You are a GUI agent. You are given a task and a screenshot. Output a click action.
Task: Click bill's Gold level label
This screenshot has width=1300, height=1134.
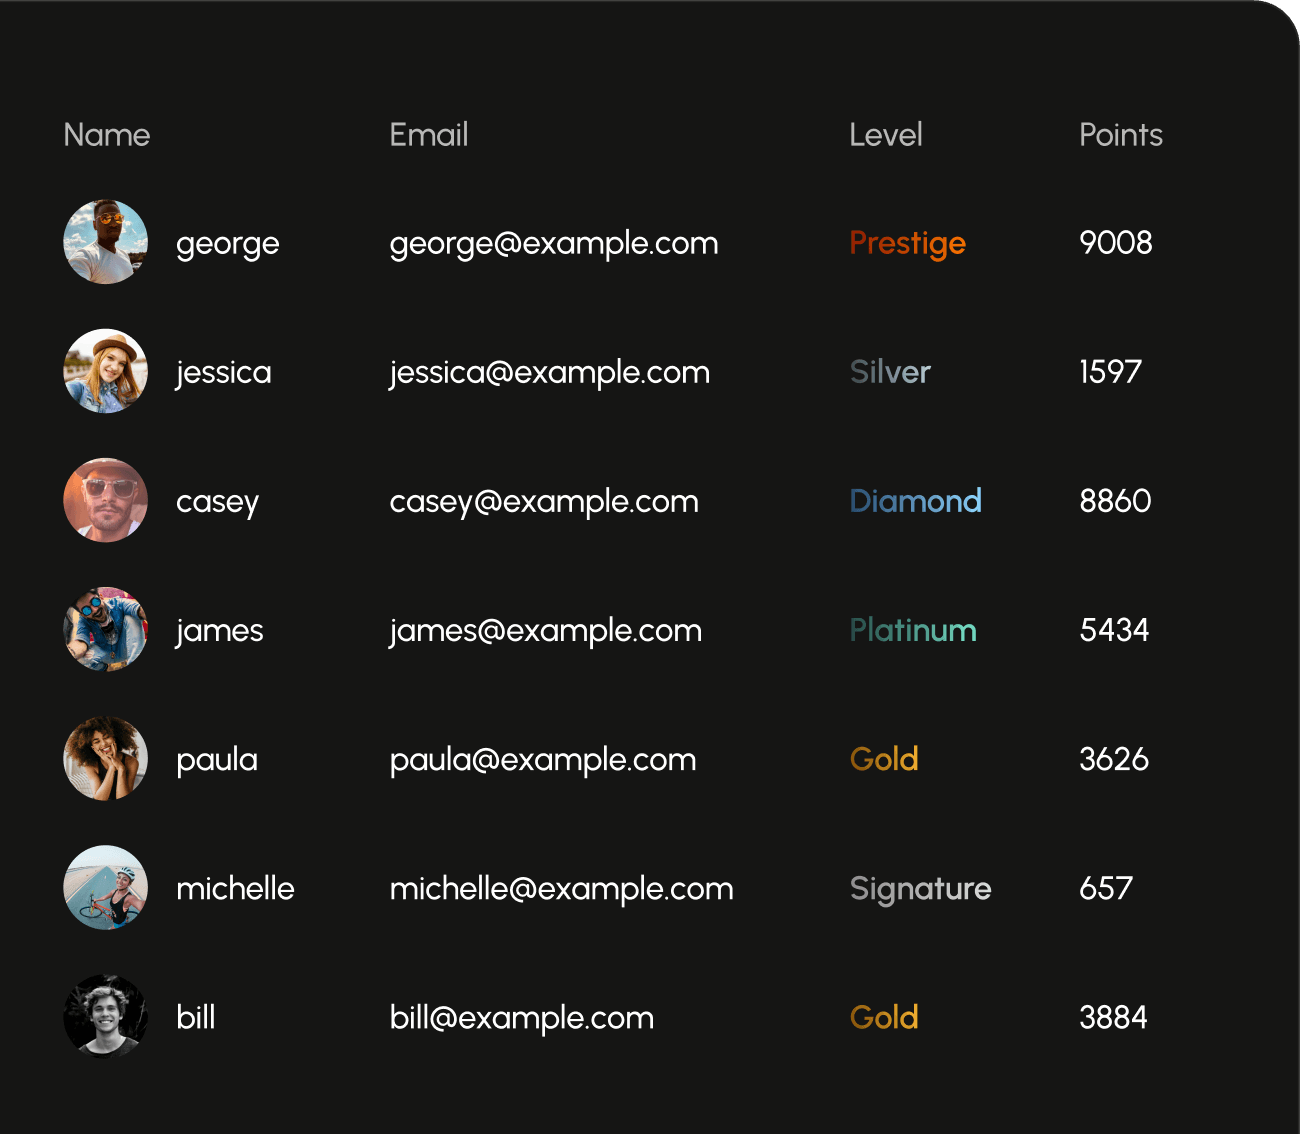pyautogui.click(x=884, y=1017)
